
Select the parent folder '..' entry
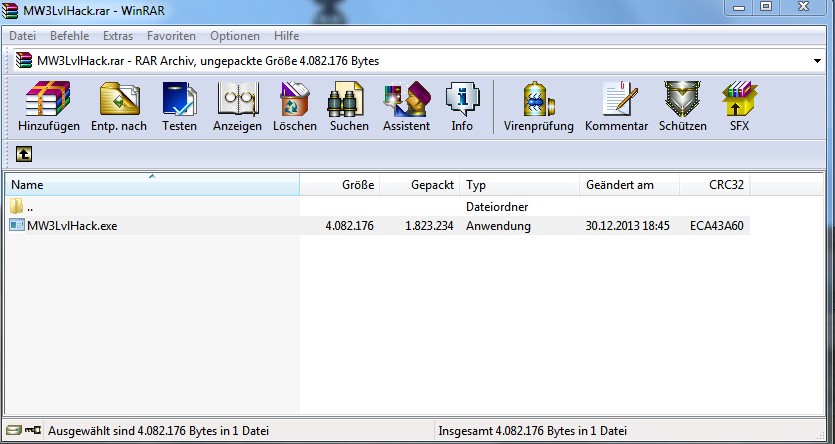point(30,207)
